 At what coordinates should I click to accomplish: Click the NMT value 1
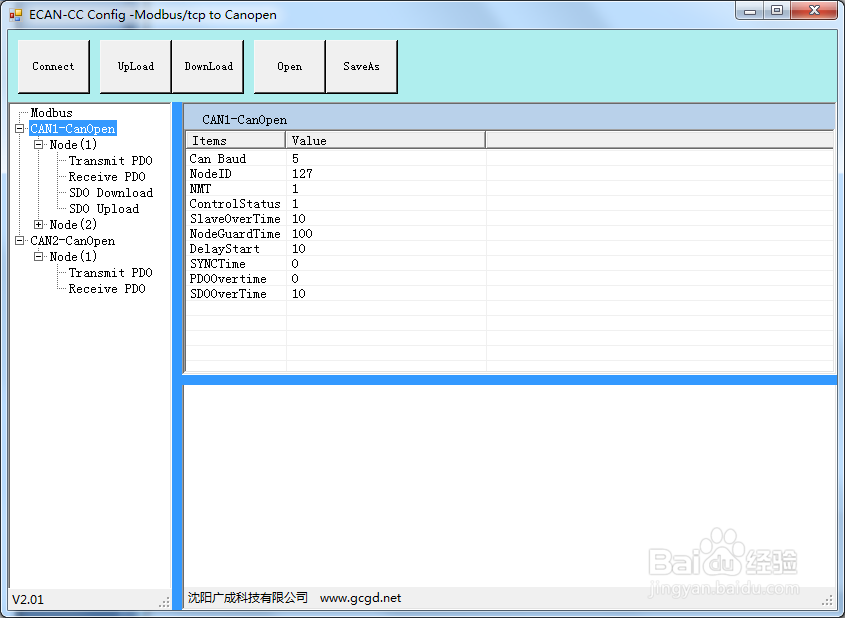click(x=295, y=189)
